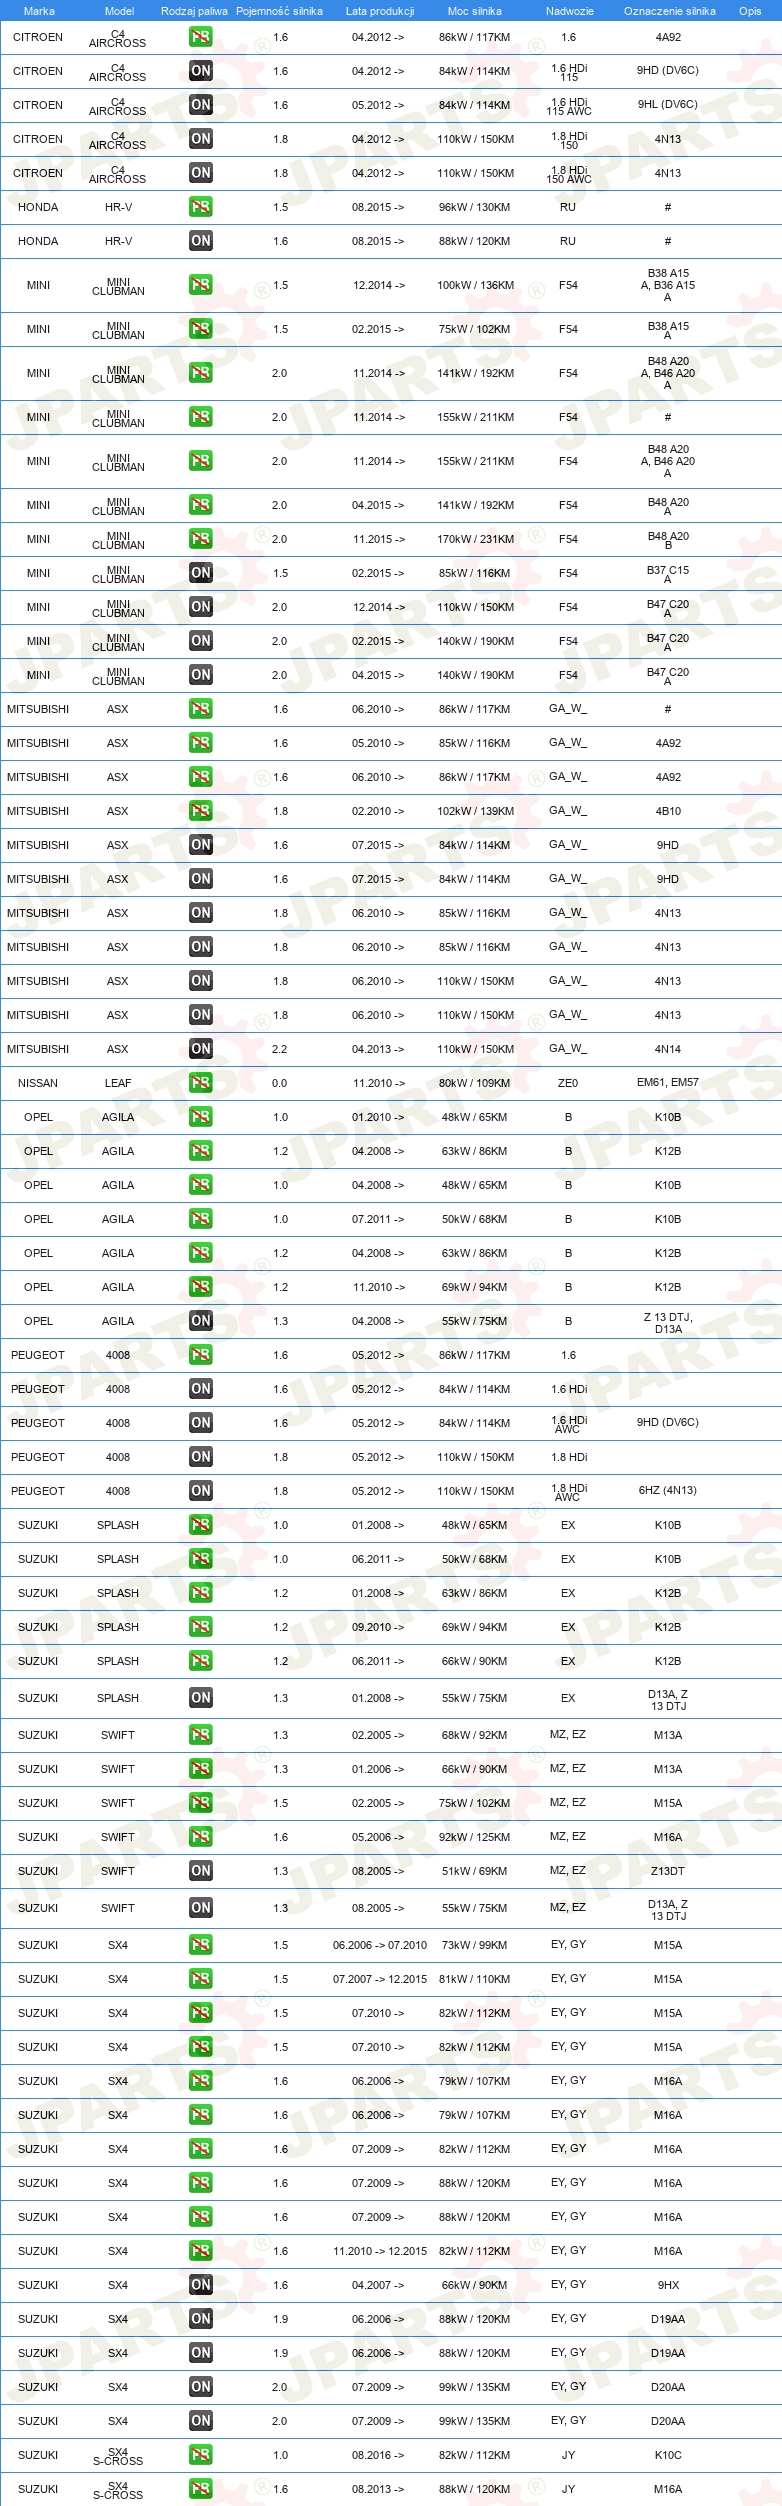Click the Pojemność silnika column header

pyautogui.click(x=279, y=11)
